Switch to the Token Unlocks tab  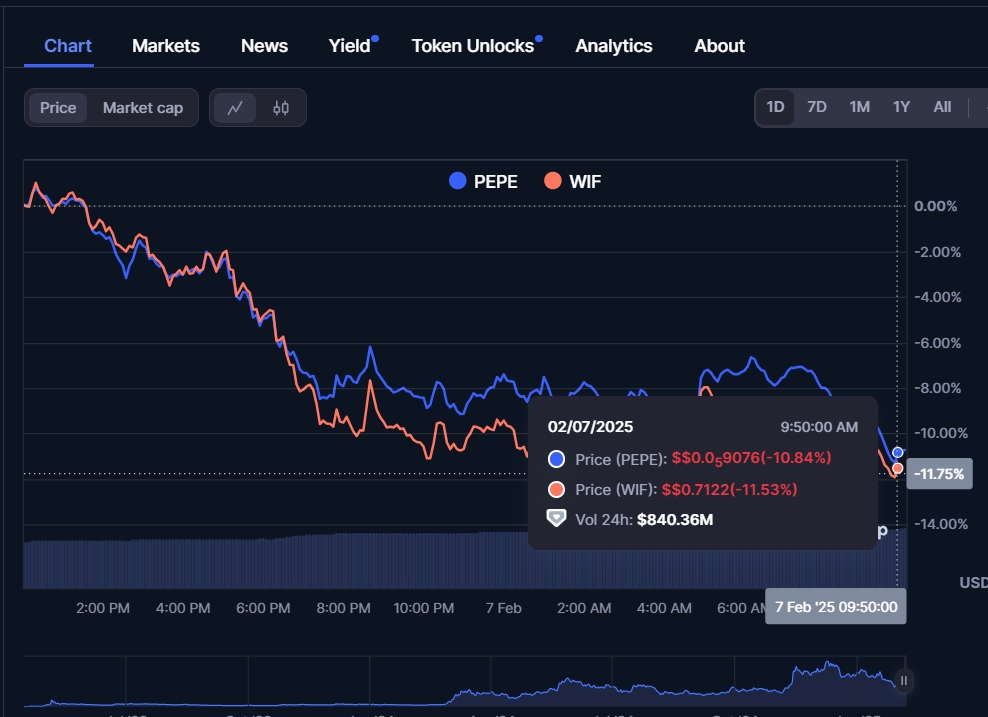click(x=473, y=46)
